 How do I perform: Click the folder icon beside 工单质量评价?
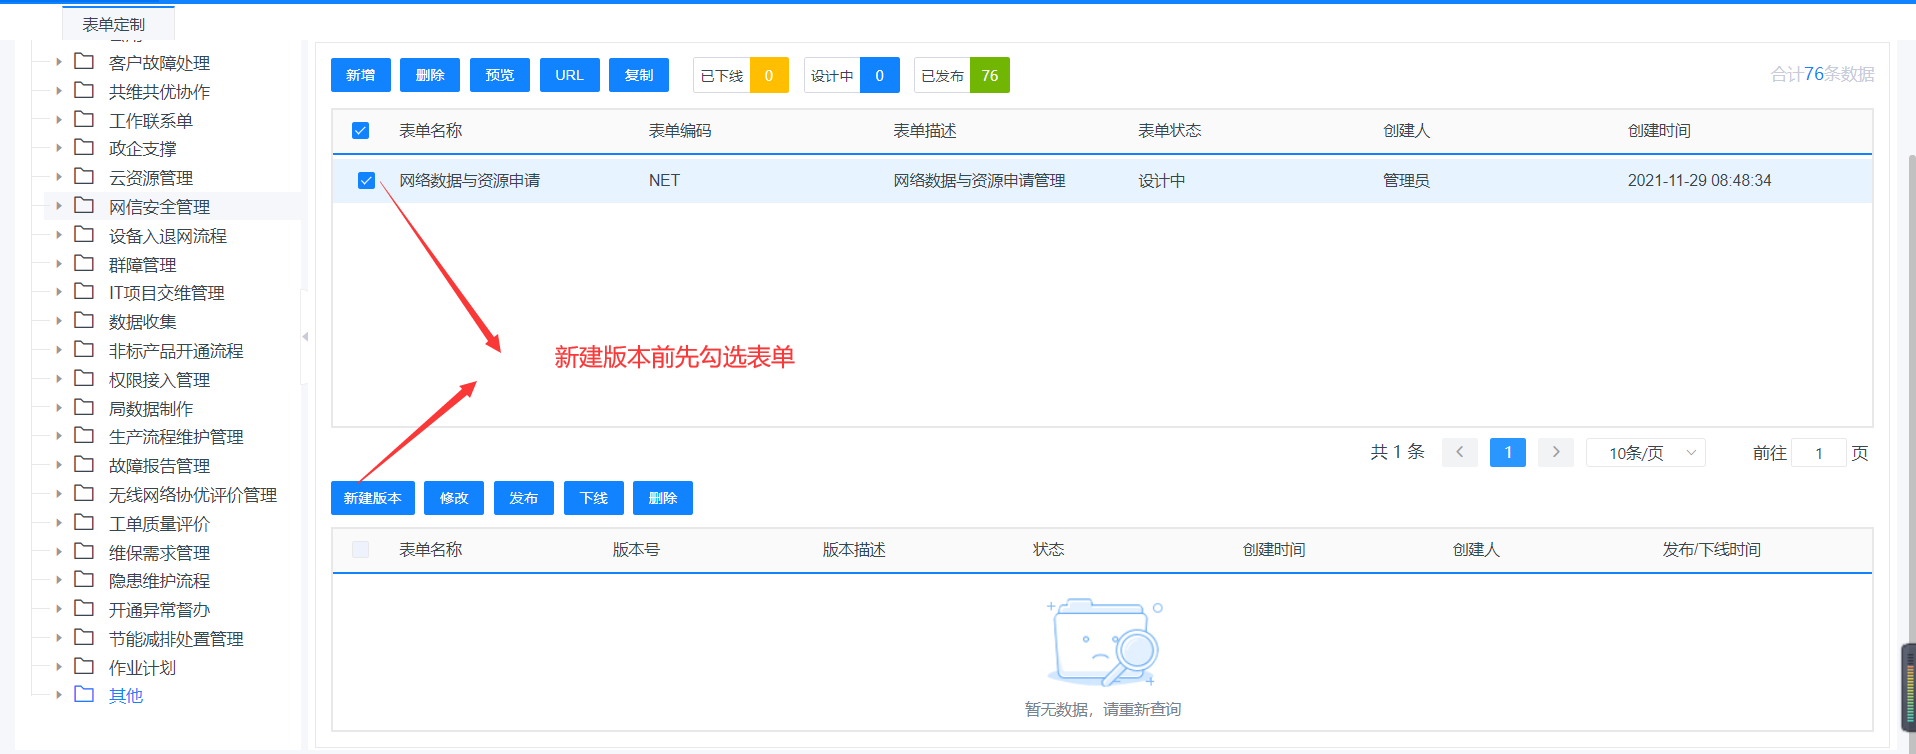point(84,523)
